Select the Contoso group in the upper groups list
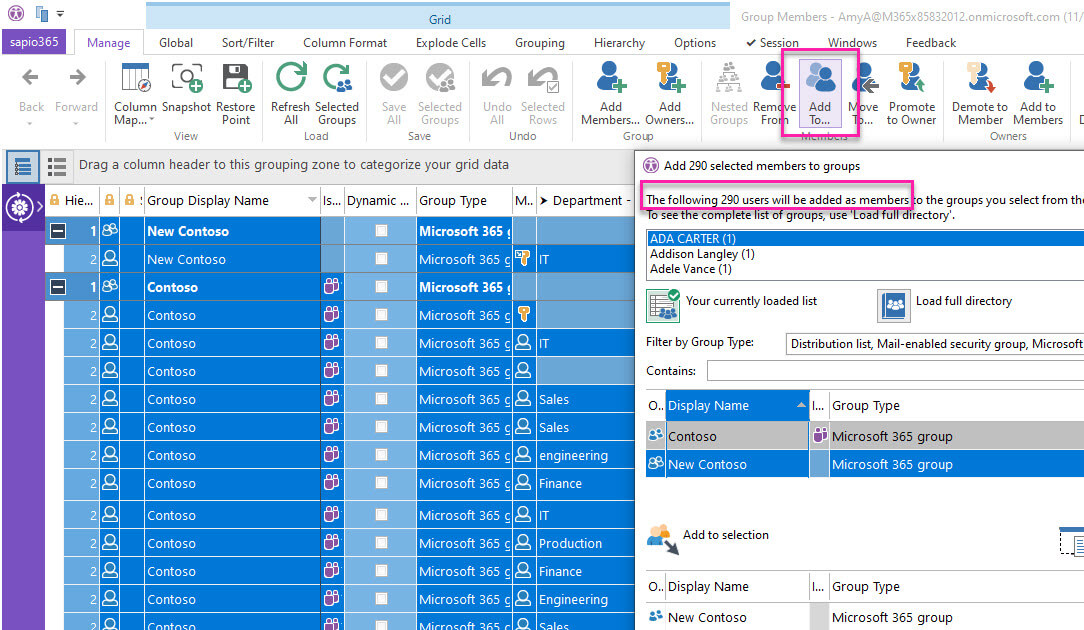 point(865,436)
